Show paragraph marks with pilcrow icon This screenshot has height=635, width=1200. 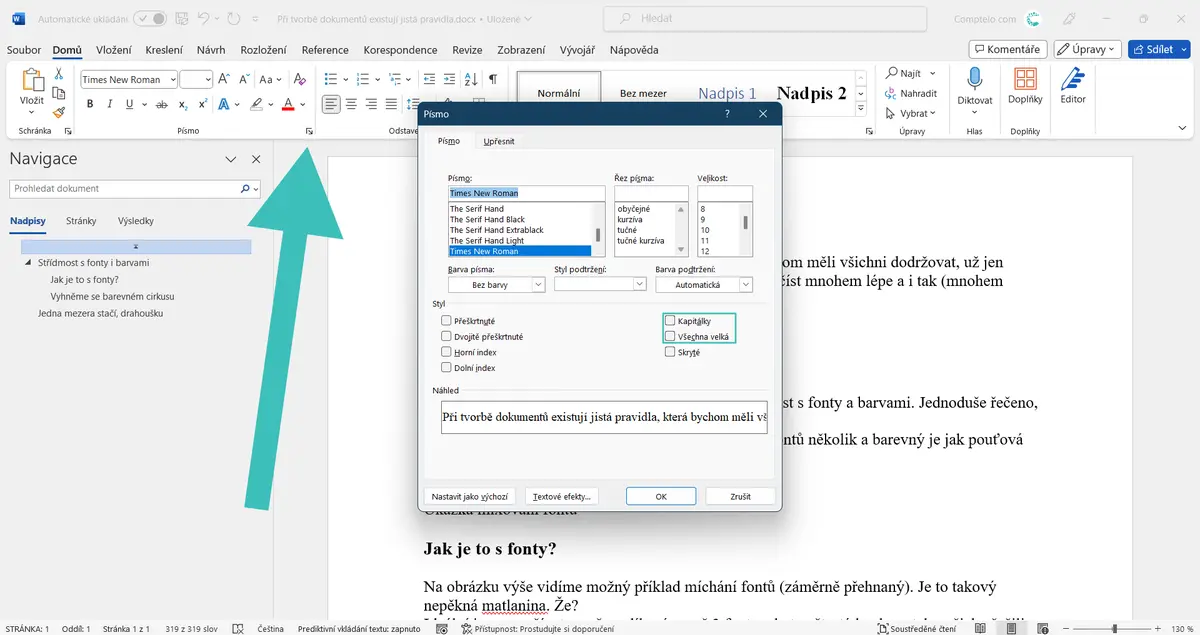(x=493, y=79)
